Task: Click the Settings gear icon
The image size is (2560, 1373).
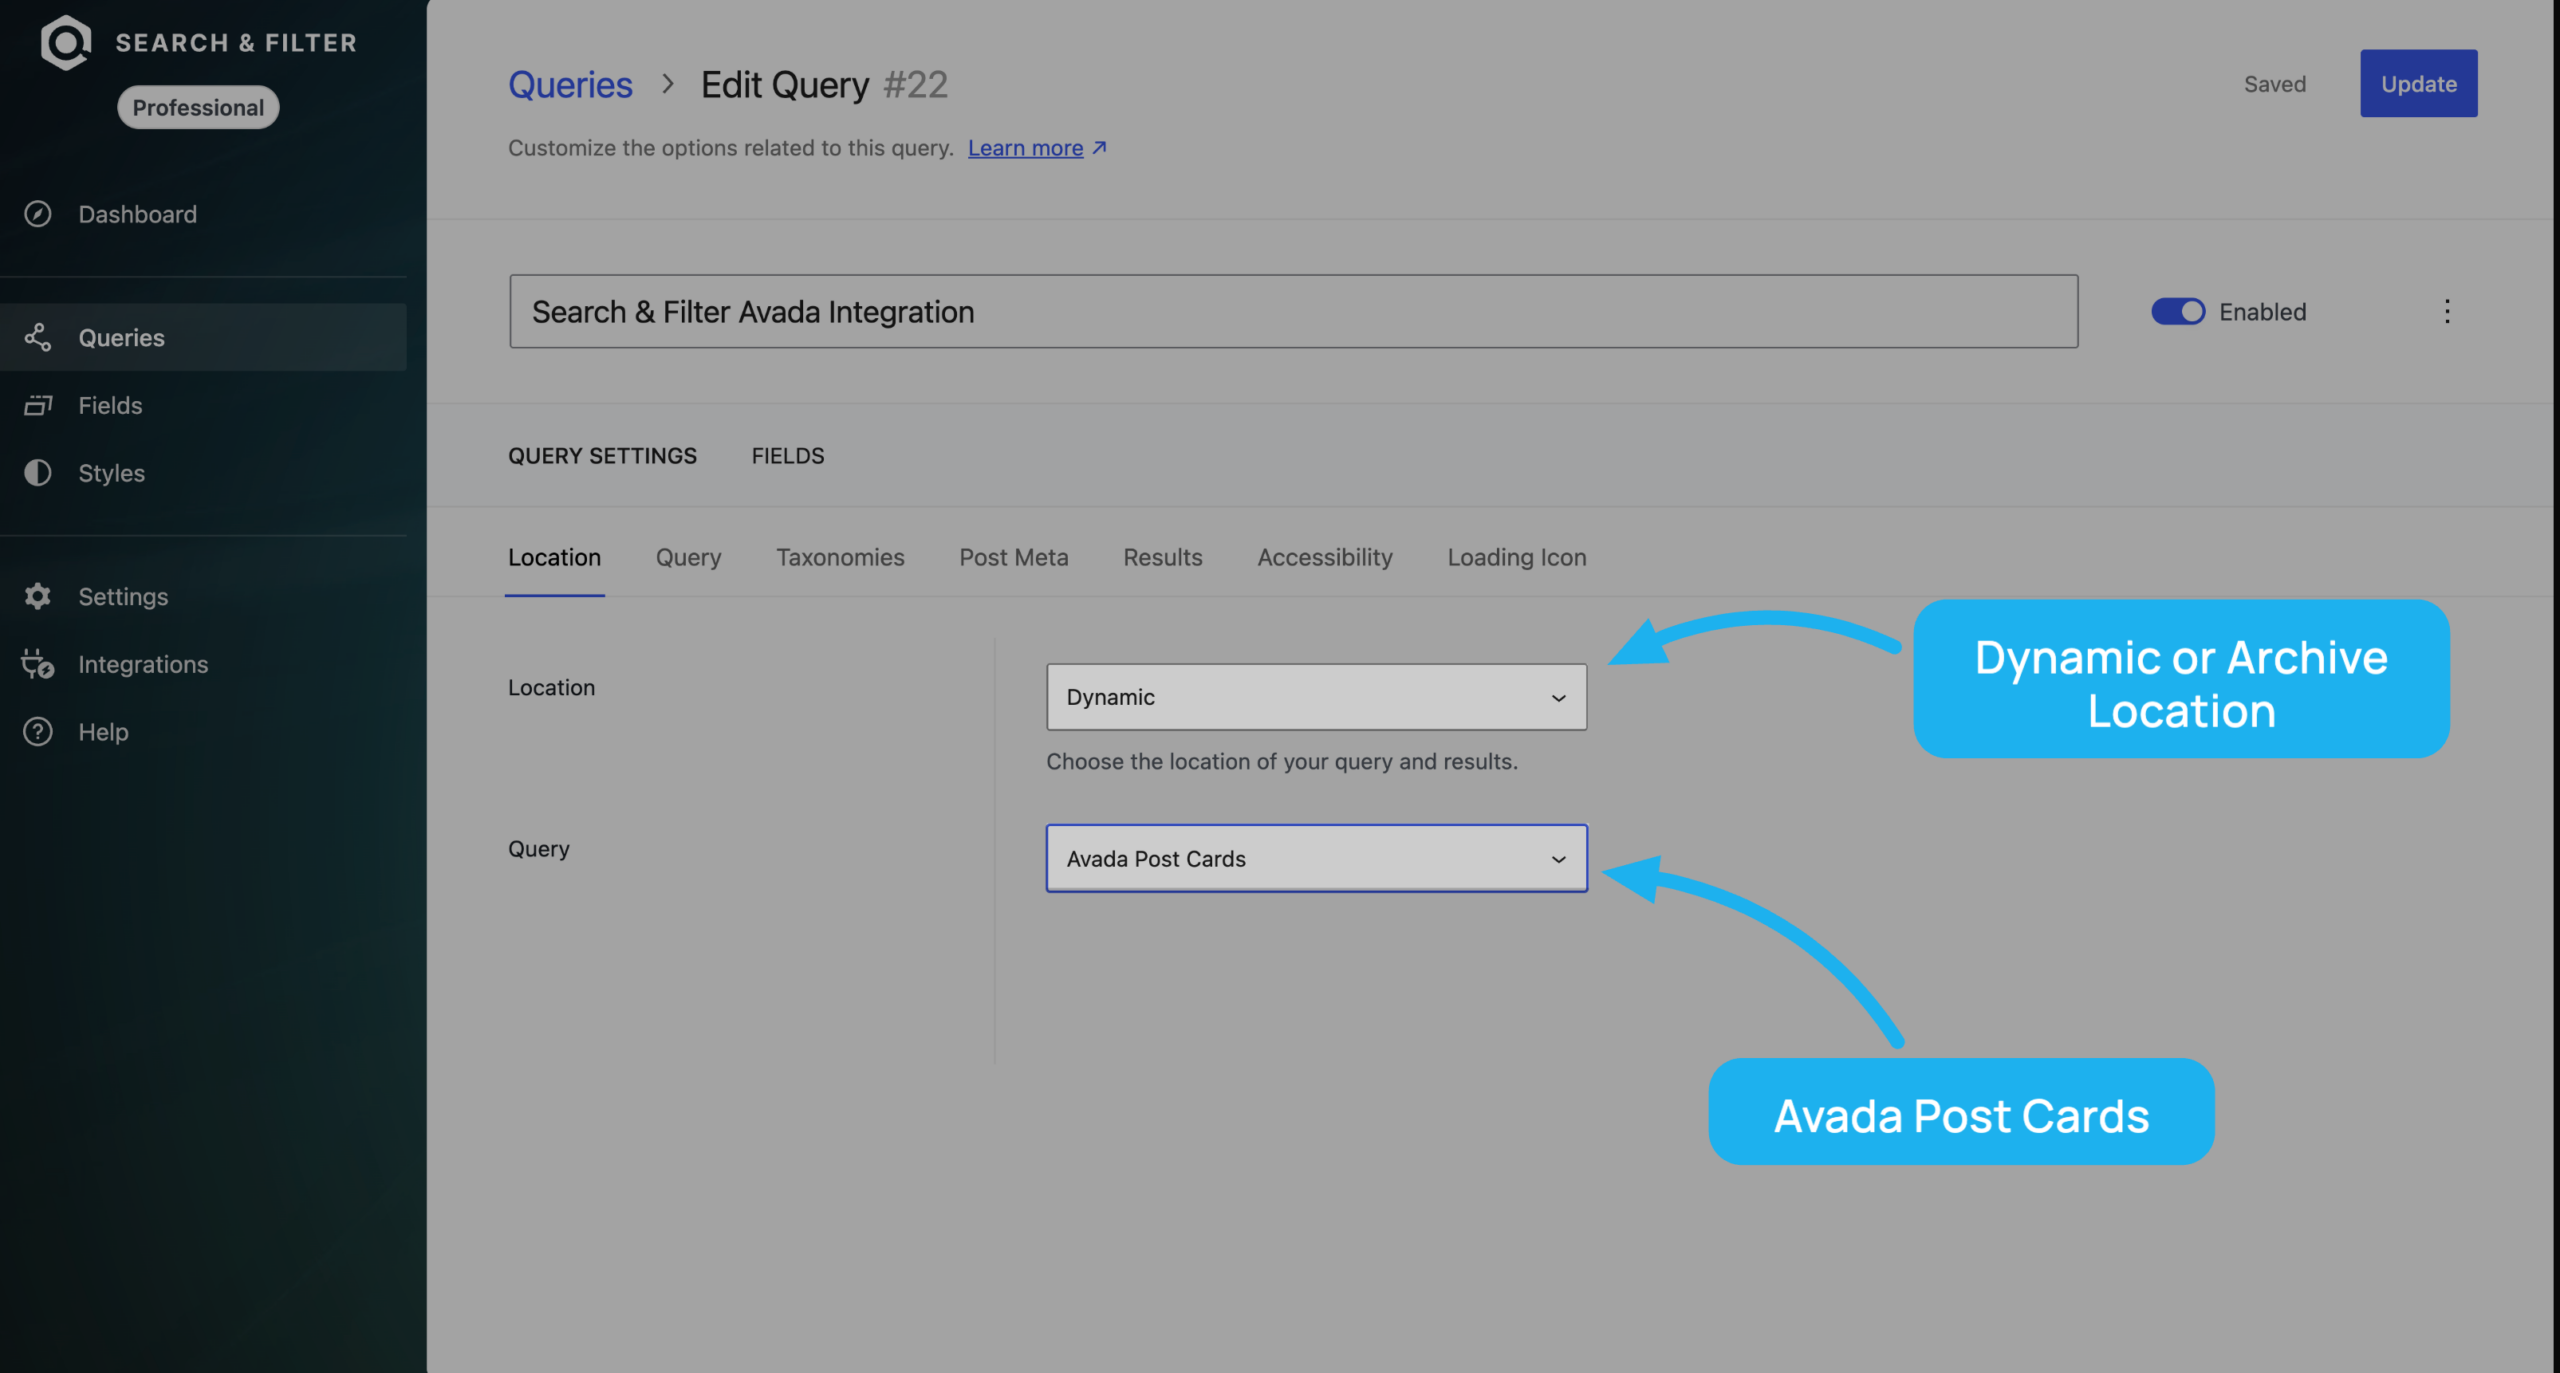Action: tap(38, 596)
